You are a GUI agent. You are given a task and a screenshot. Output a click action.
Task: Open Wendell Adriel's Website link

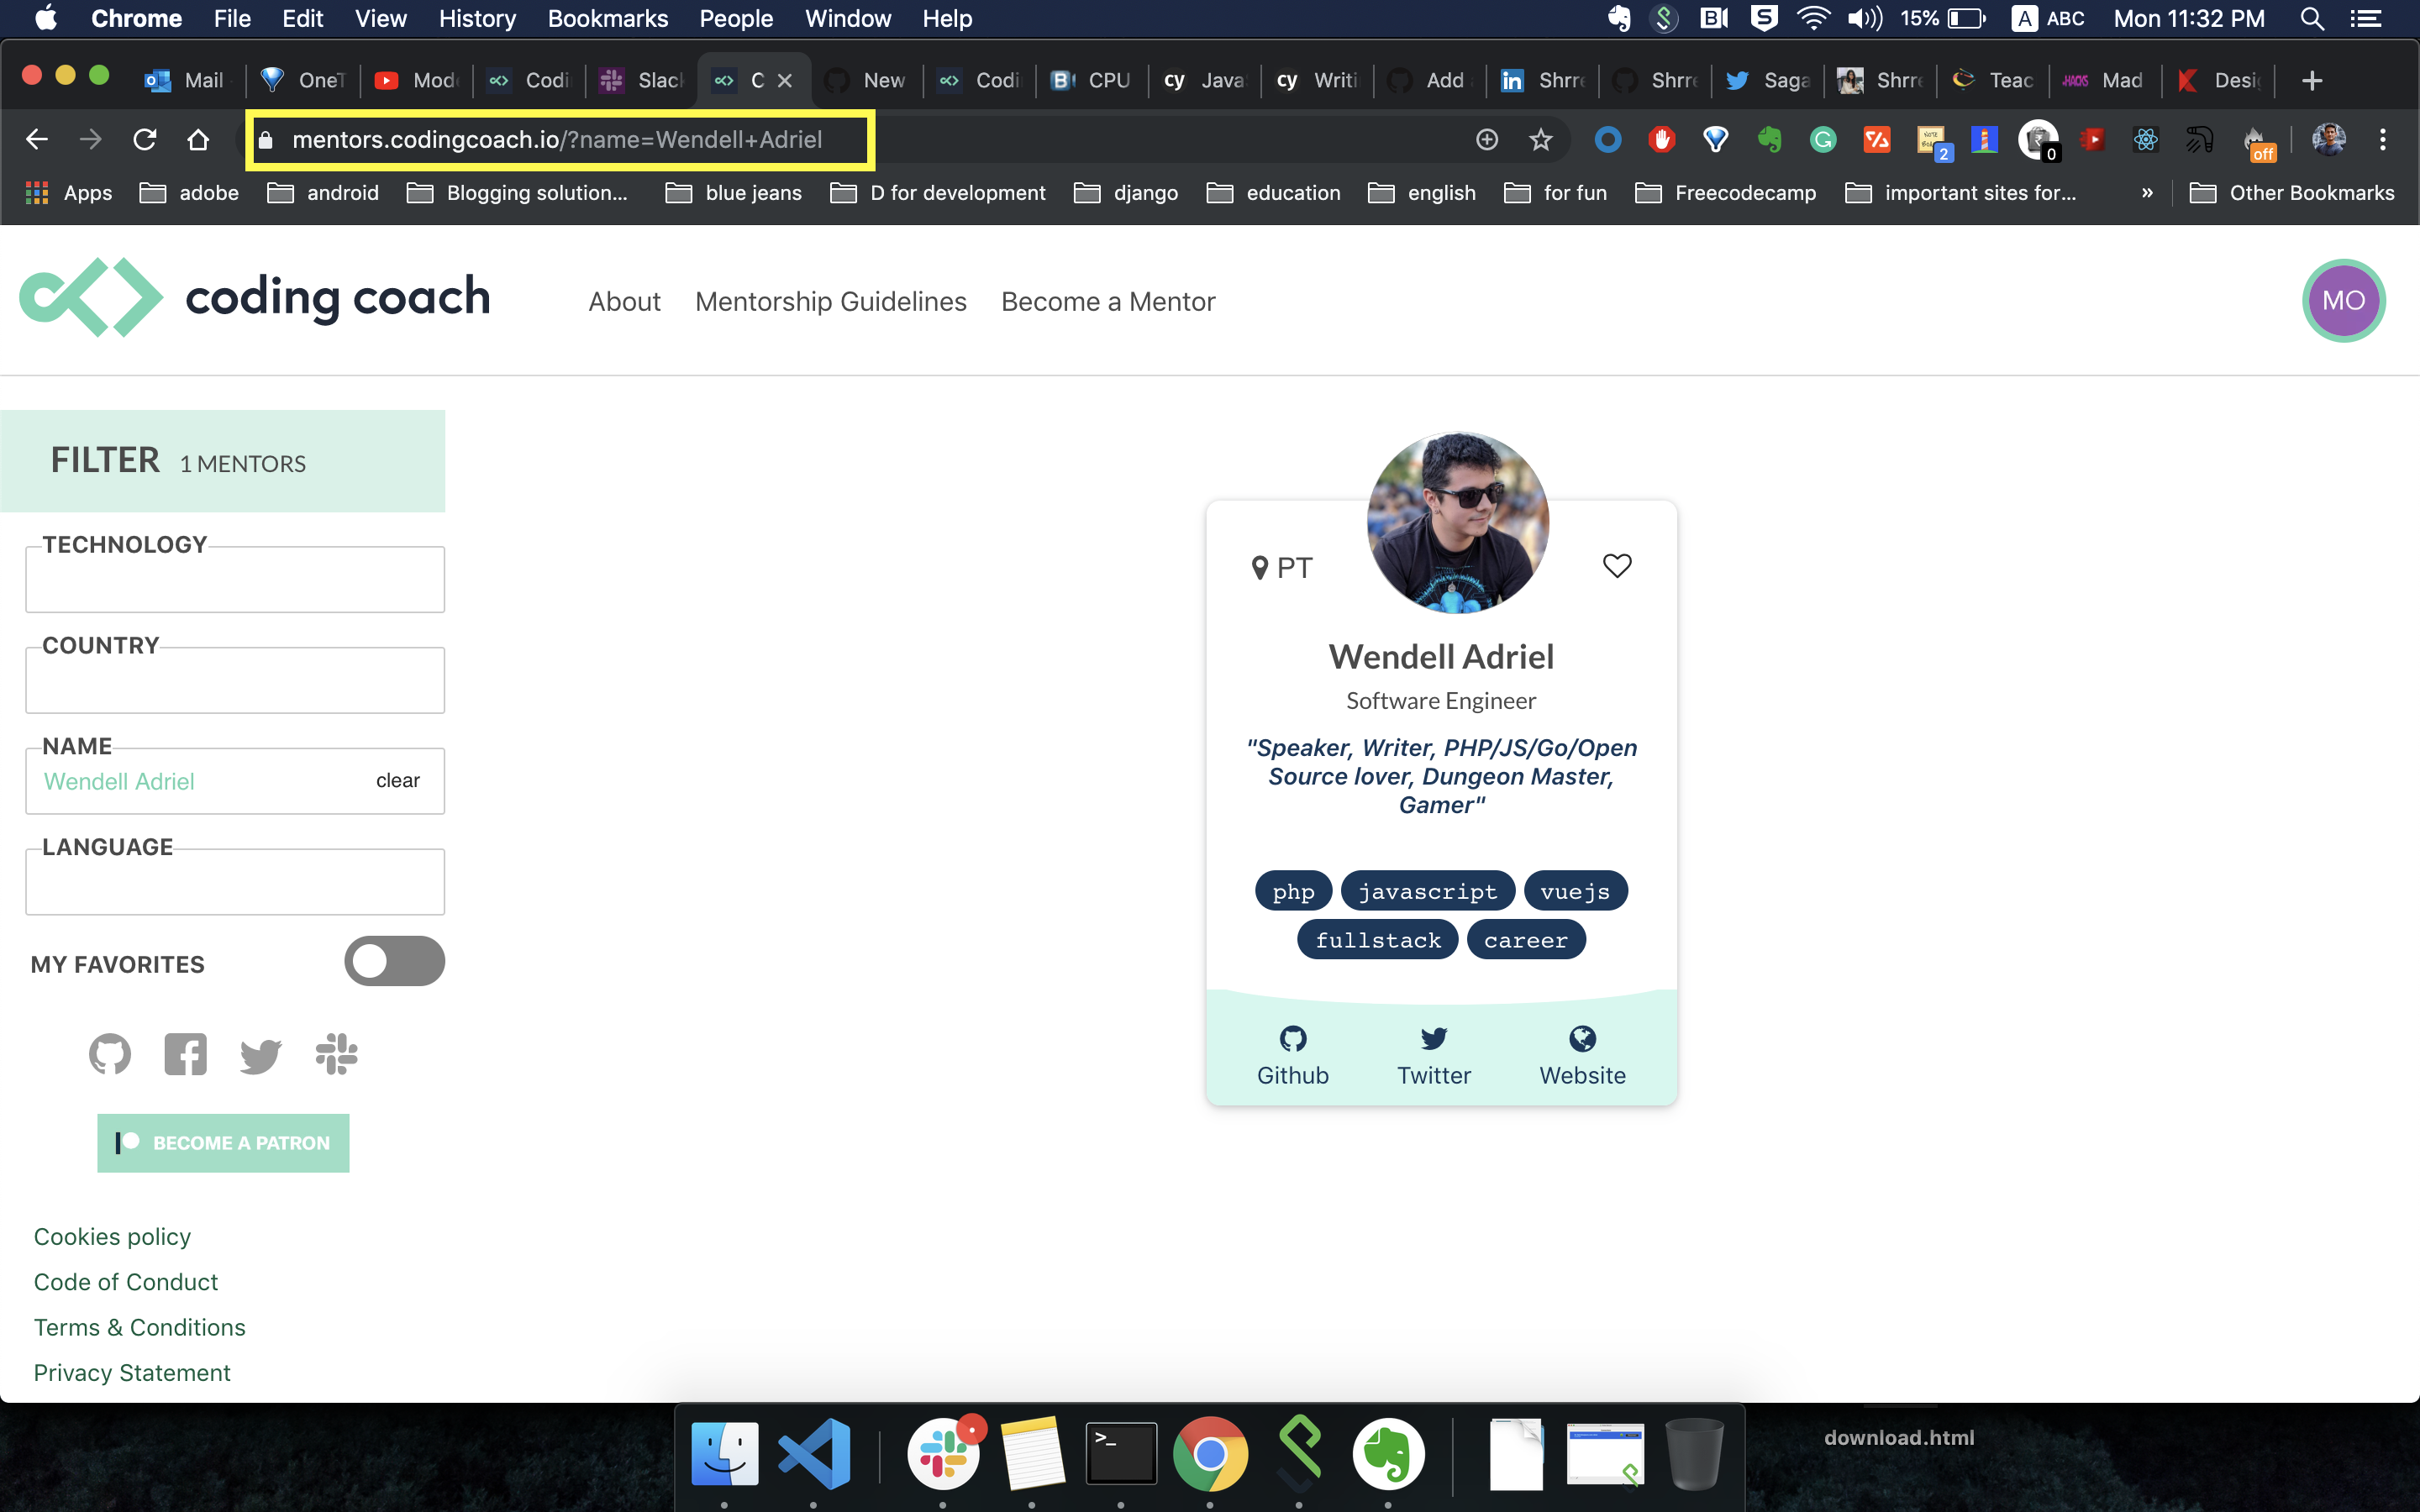coord(1582,1056)
